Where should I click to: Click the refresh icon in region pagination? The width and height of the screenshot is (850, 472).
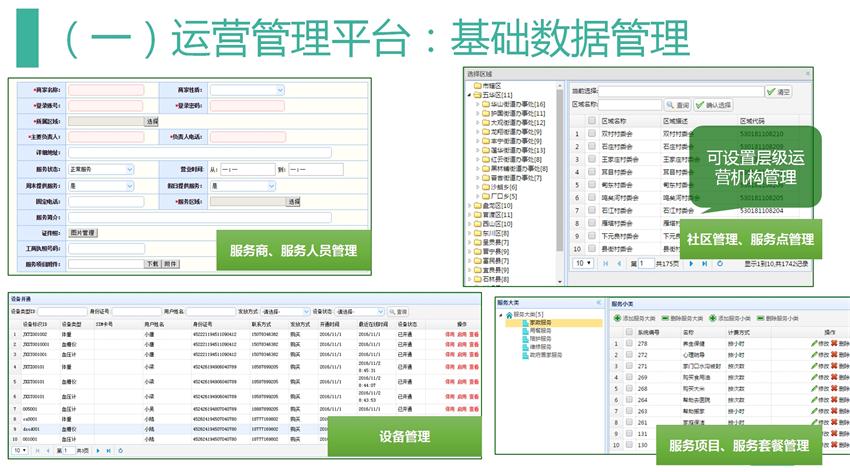(720, 263)
